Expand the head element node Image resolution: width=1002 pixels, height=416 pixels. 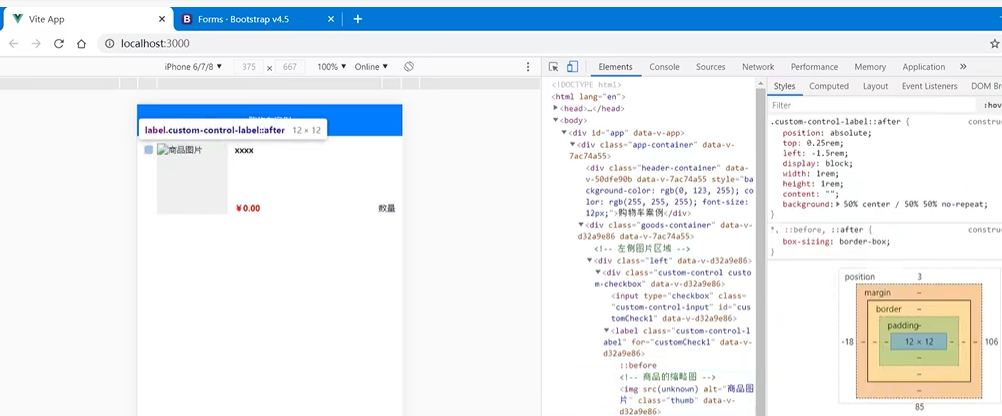tap(556, 108)
